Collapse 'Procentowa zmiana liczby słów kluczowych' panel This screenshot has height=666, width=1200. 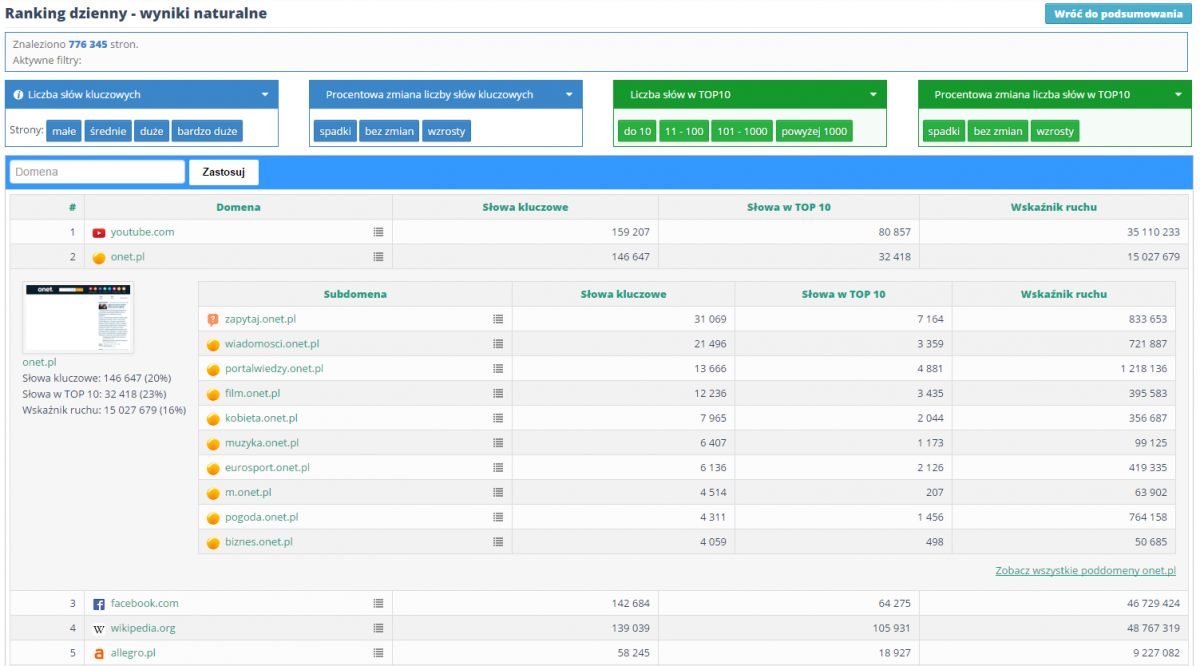click(569, 95)
